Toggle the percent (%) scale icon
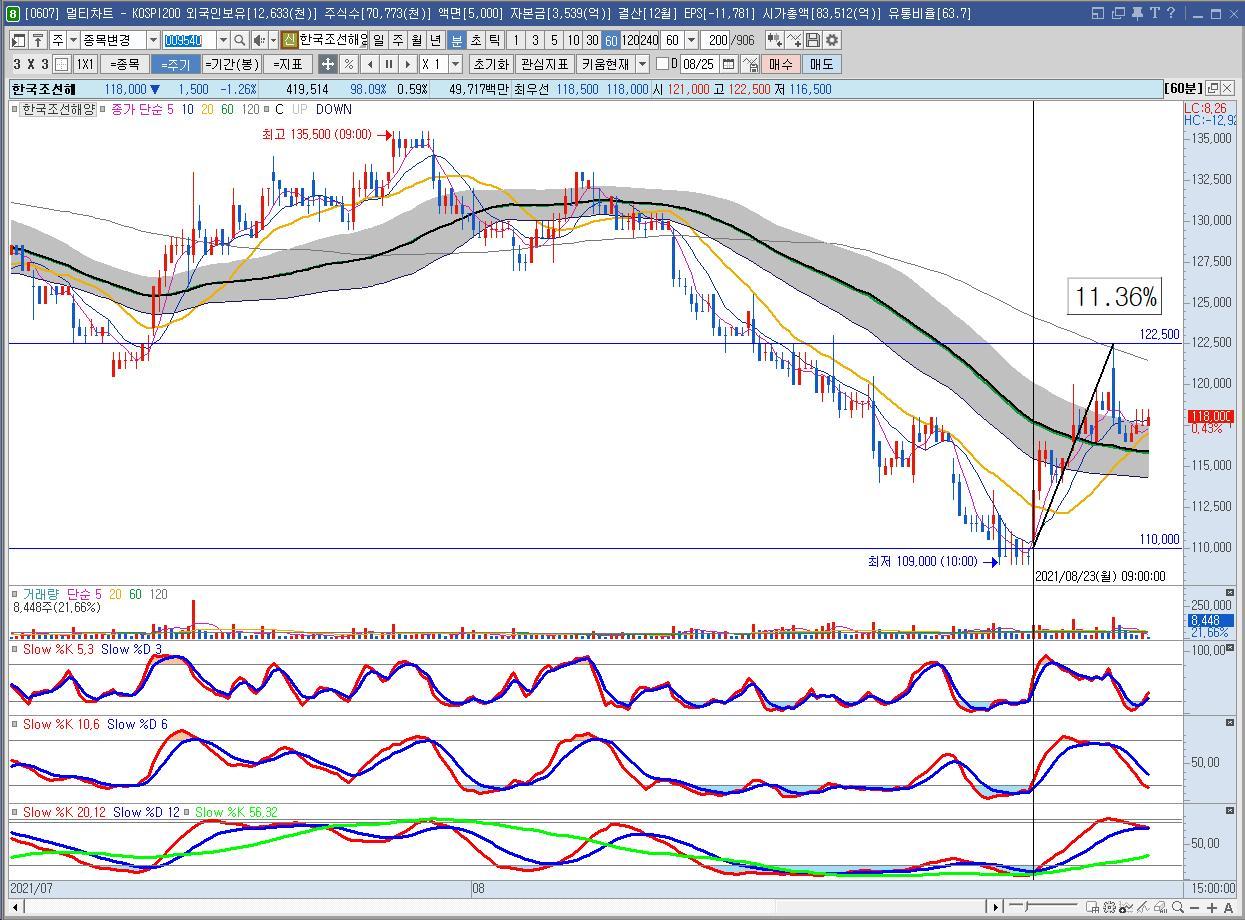 coord(348,64)
